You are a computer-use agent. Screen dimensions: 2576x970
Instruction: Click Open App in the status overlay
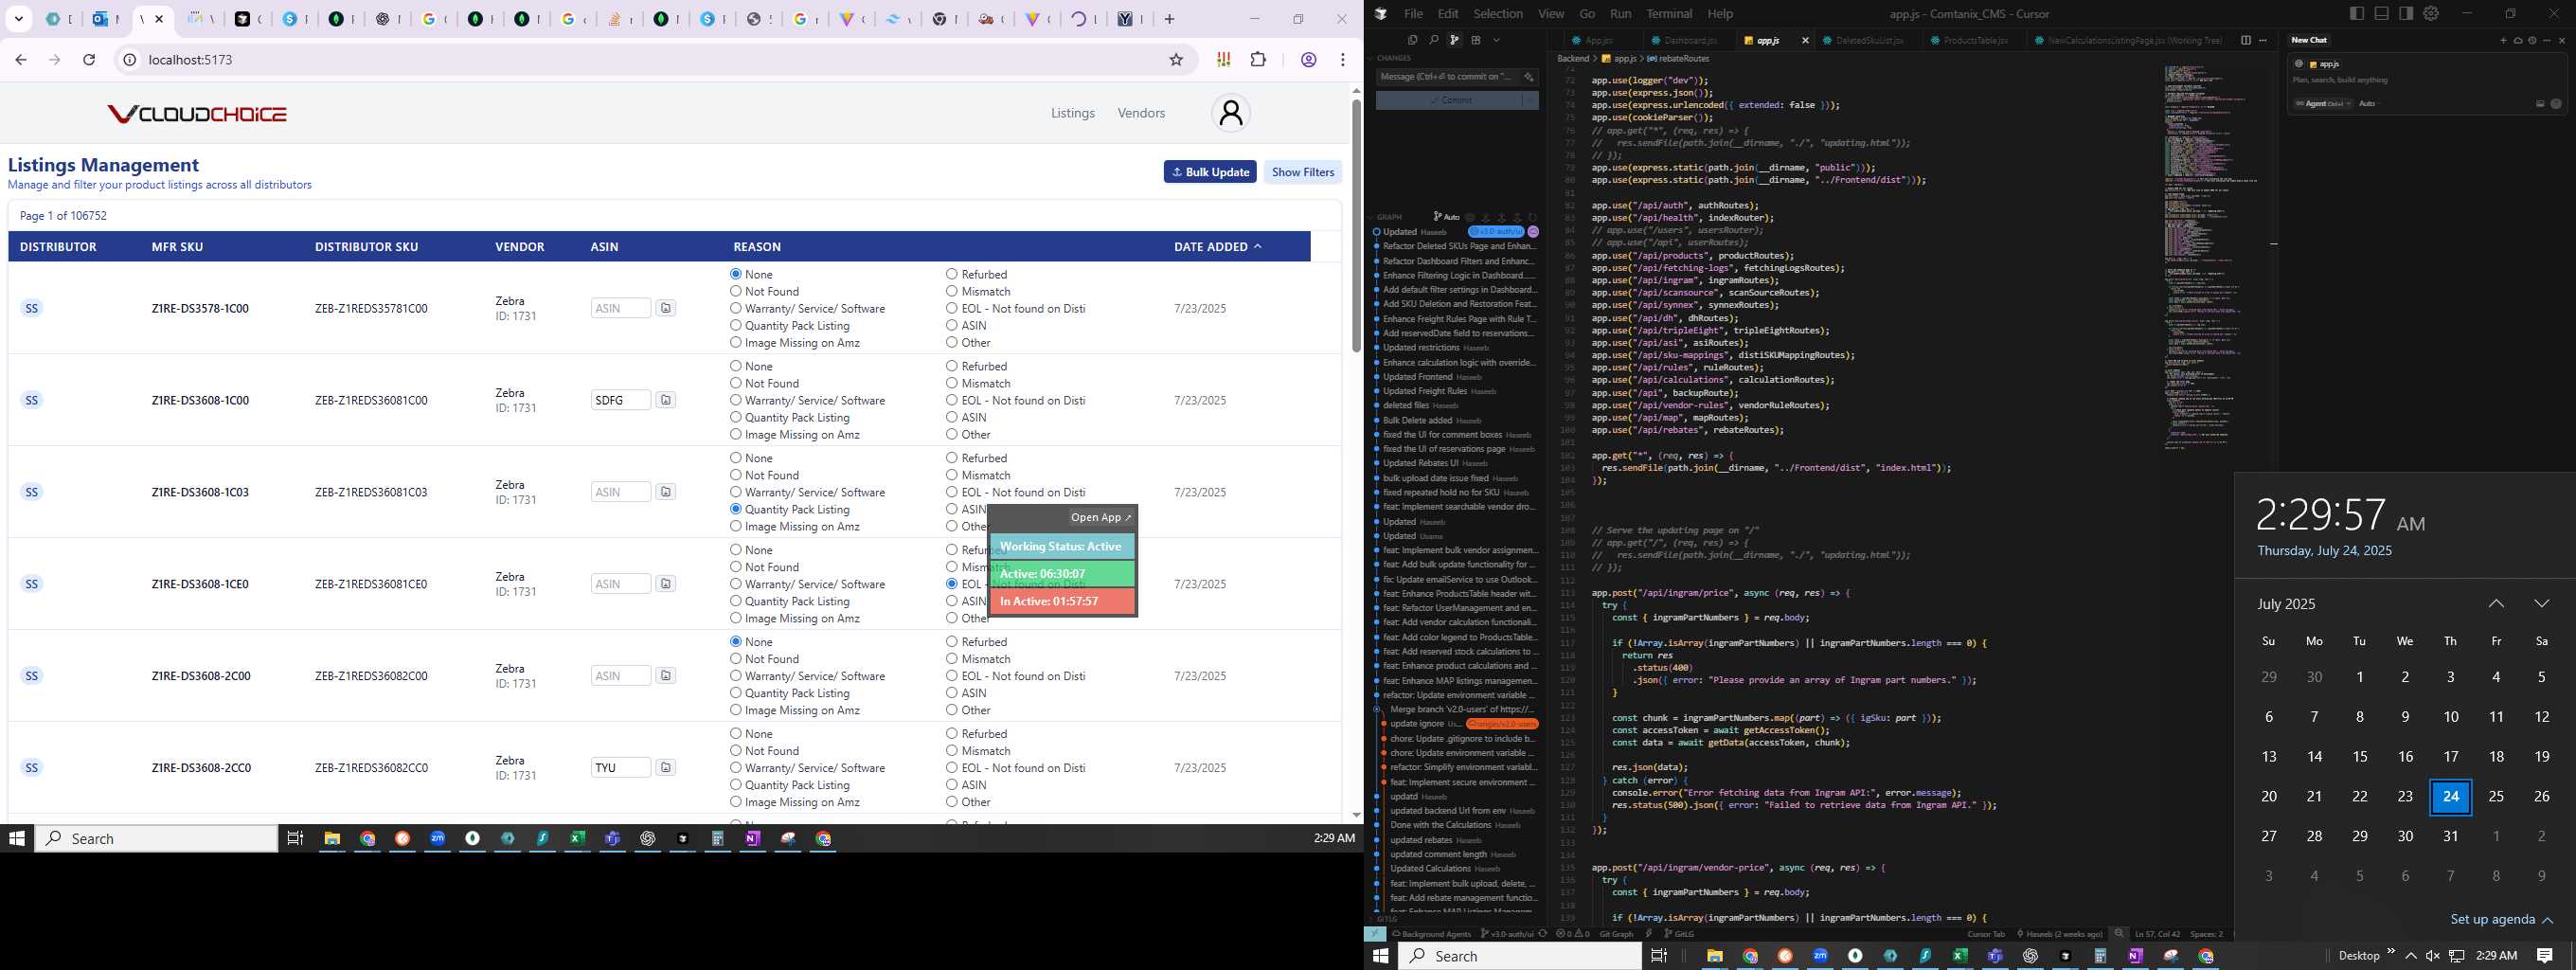pyautogui.click(x=1101, y=517)
